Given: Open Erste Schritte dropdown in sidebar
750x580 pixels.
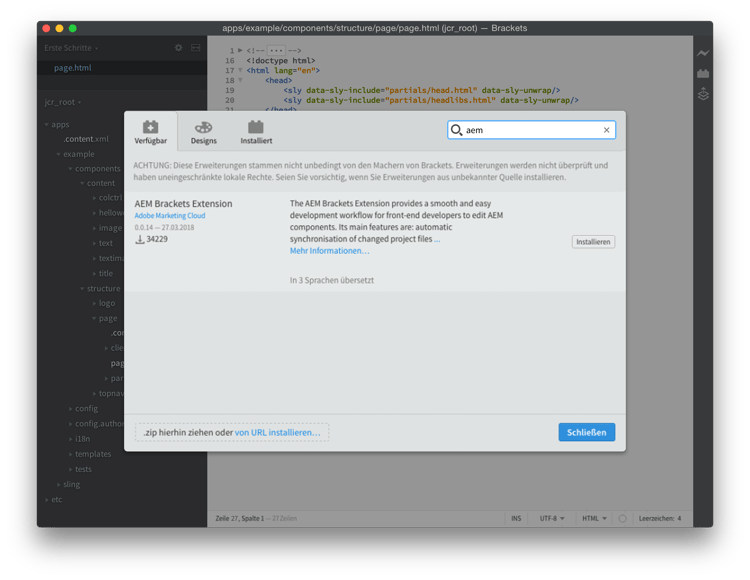Looking at the screenshot, I should (x=71, y=48).
